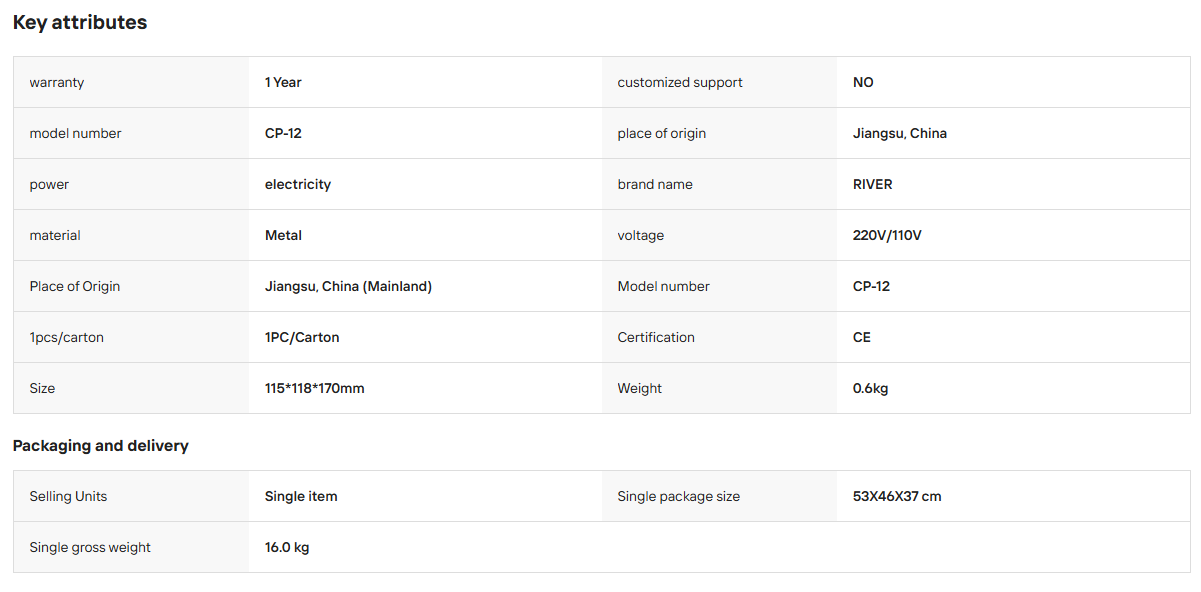Click the Packaging and delivery heading
The image size is (1201, 592).
(101, 445)
